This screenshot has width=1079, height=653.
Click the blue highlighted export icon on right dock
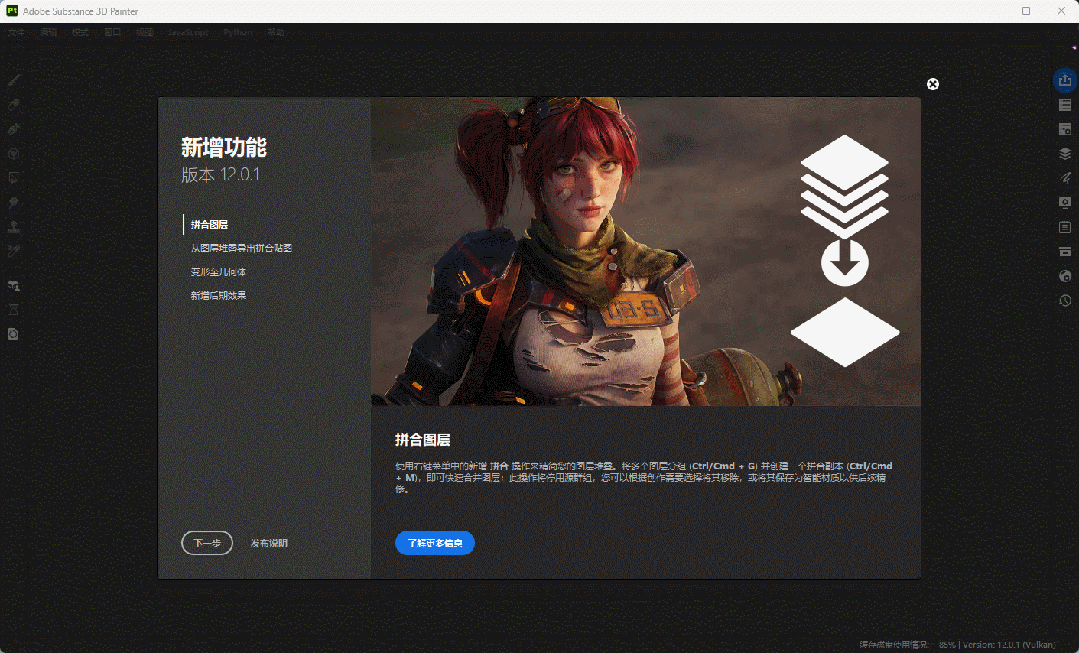[1065, 81]
